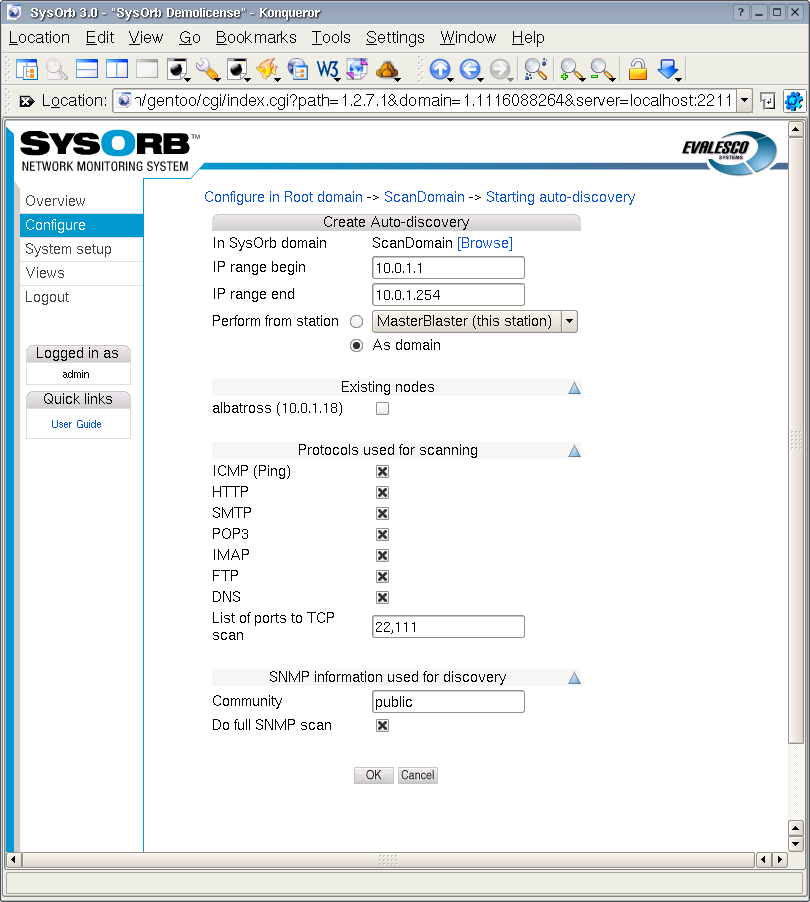
Task: Click the globe with window toolbar icon
Action: pos(297,70)
